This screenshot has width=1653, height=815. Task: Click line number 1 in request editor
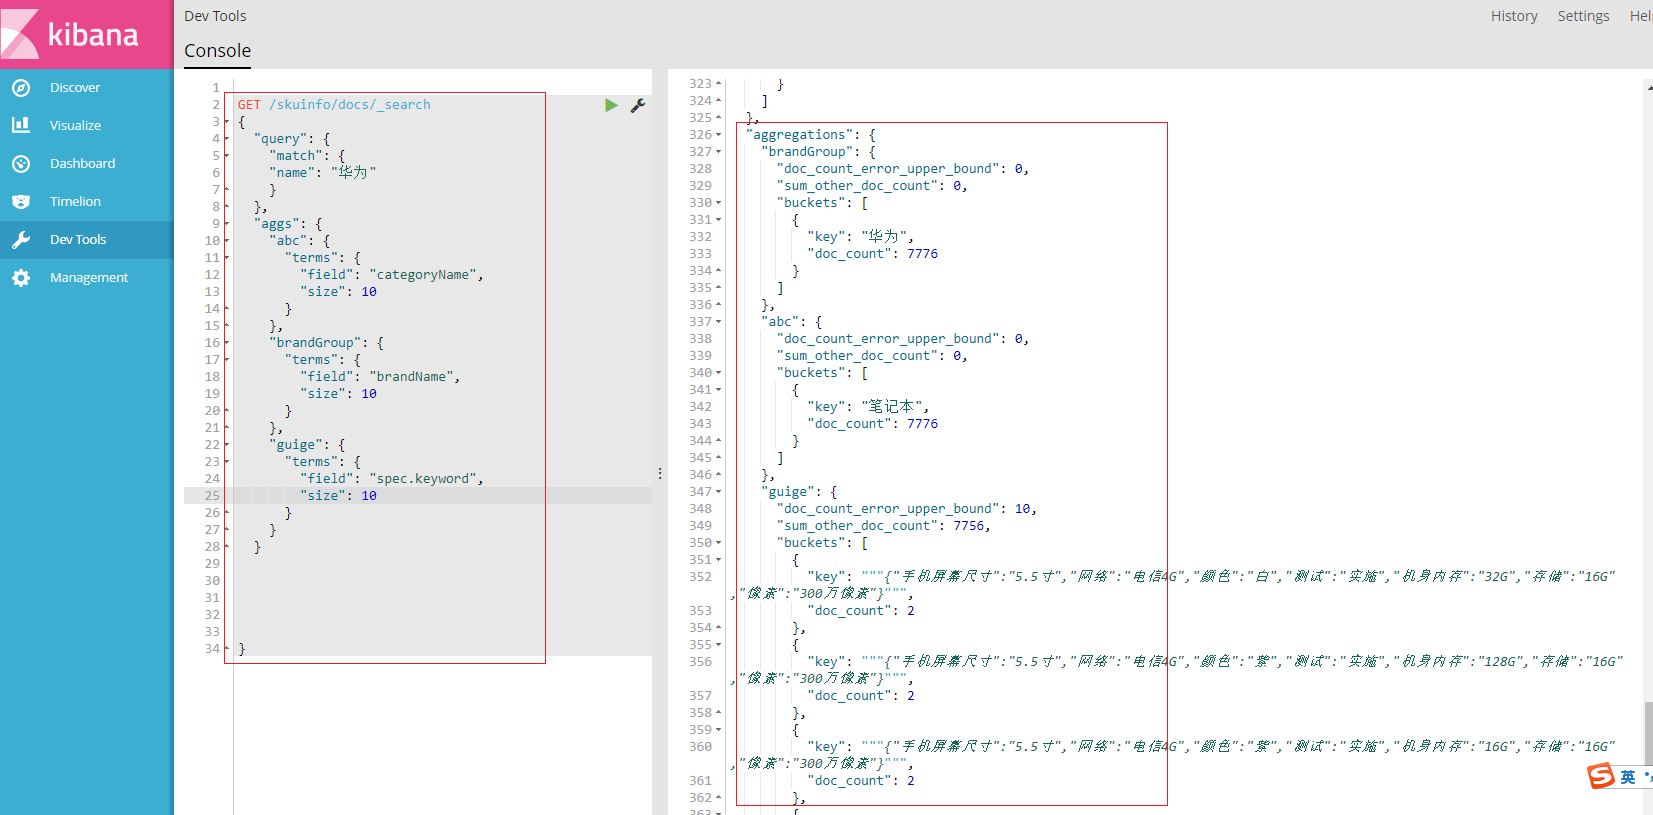coord(215,88)
